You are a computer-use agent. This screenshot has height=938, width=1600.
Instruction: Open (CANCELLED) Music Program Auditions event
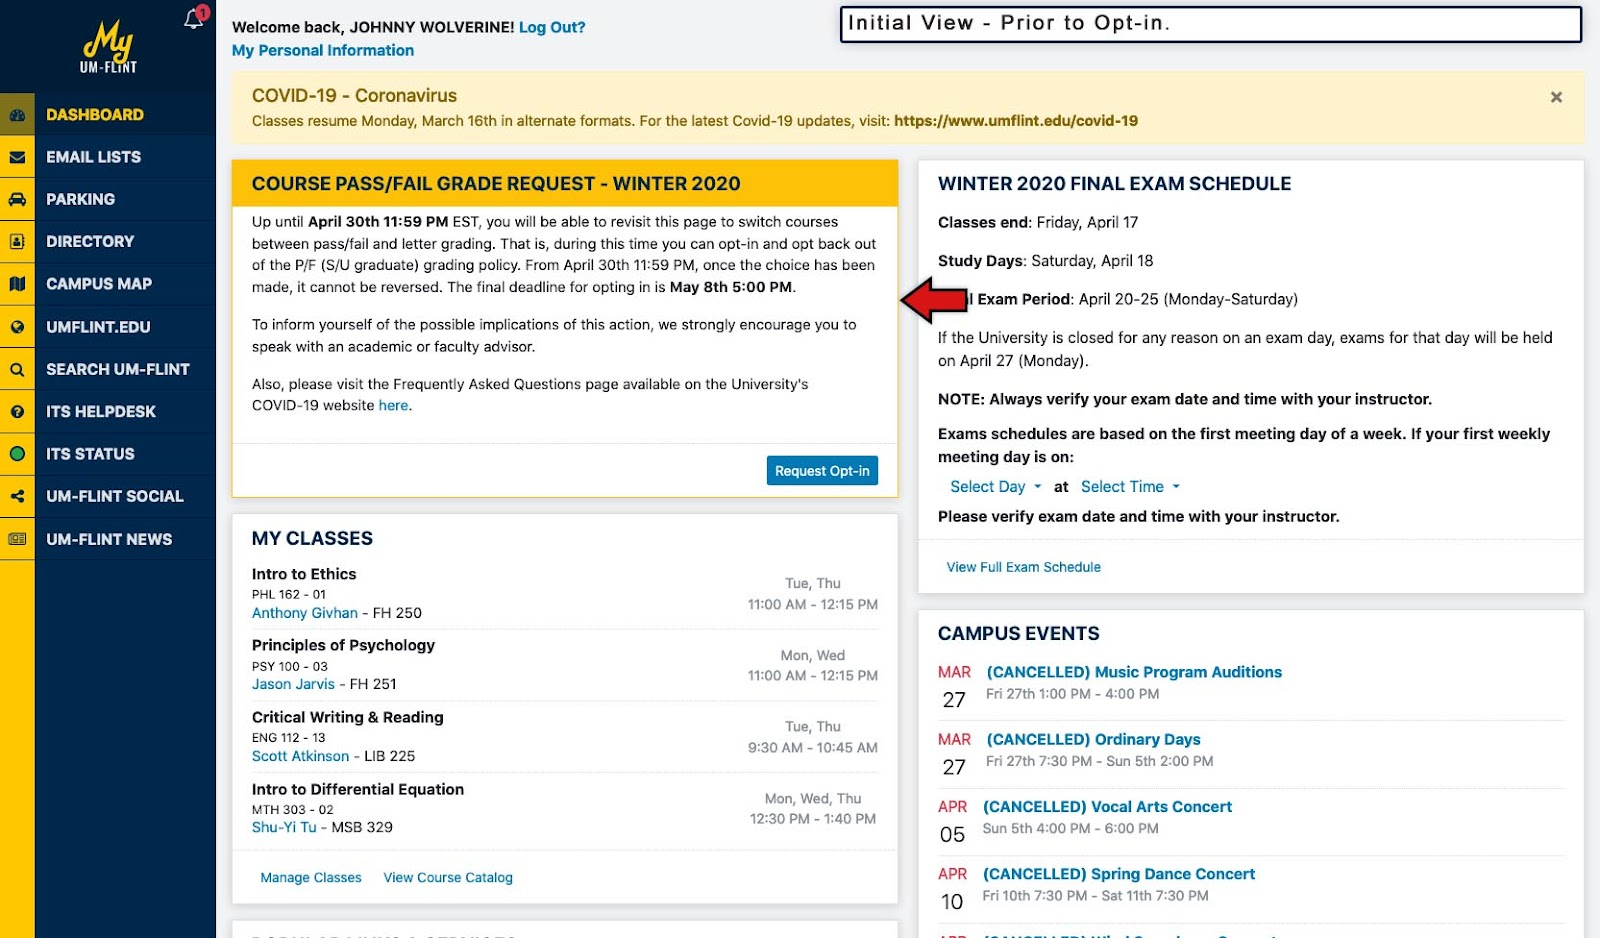pos(1134,672)
